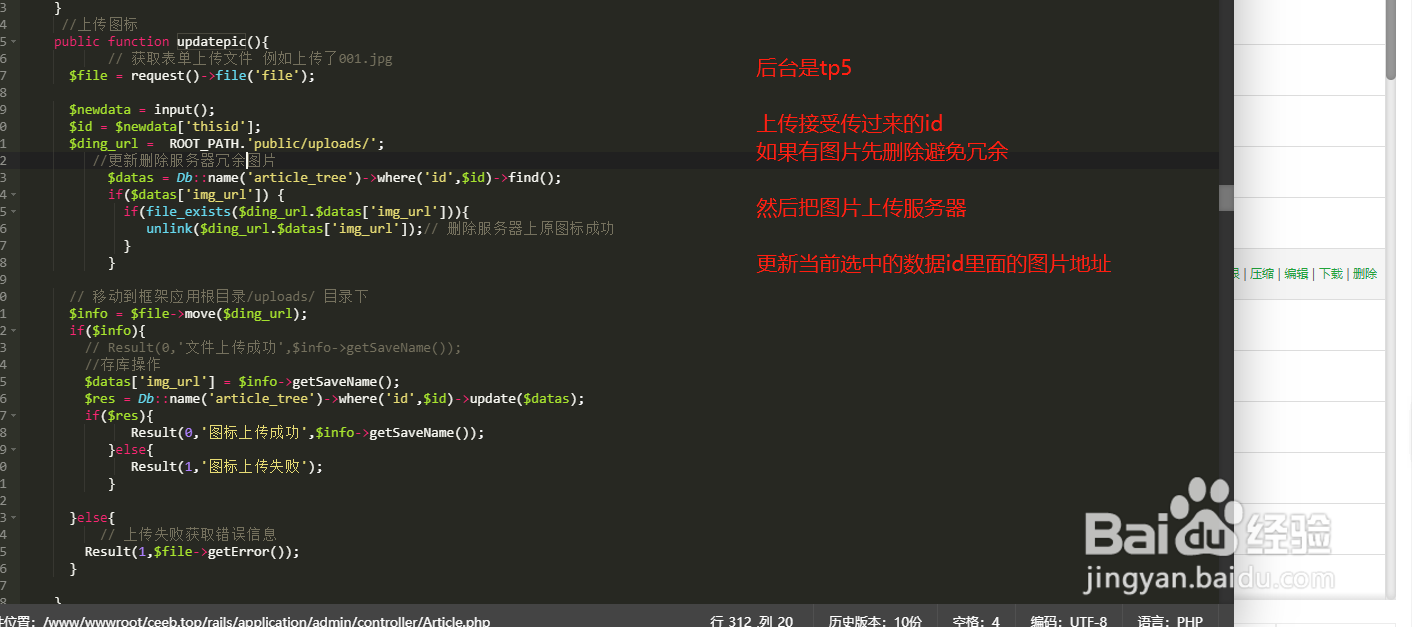This screenshot has height=627, width=1412.
Task: Collapse the inner }else{ block fold marker
Action: click(x=13, y=449)
